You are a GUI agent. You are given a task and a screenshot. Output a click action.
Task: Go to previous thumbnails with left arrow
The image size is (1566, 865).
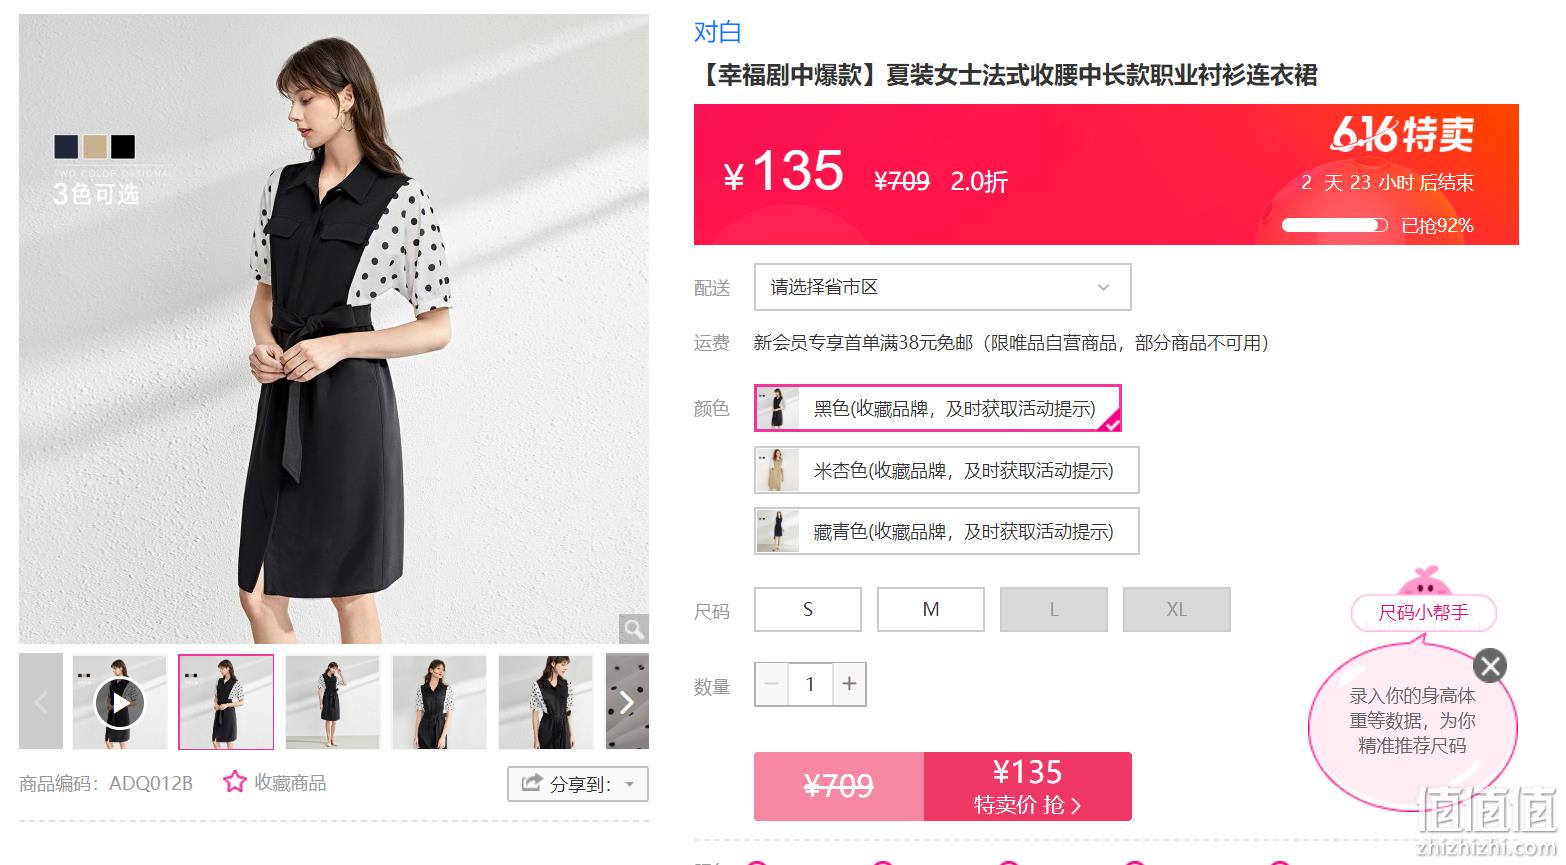tap(41, 702)
